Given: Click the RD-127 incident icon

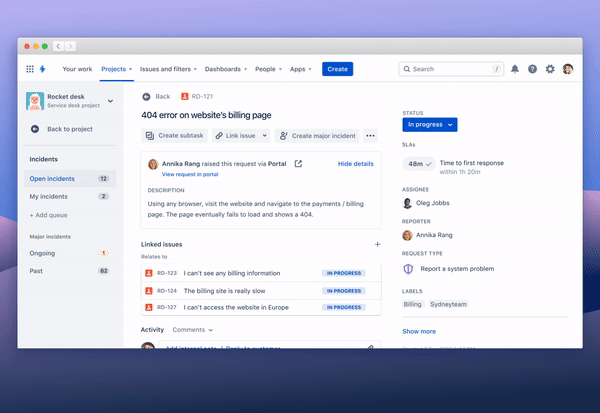Looking at the screenshot, I should click(149, 307).
